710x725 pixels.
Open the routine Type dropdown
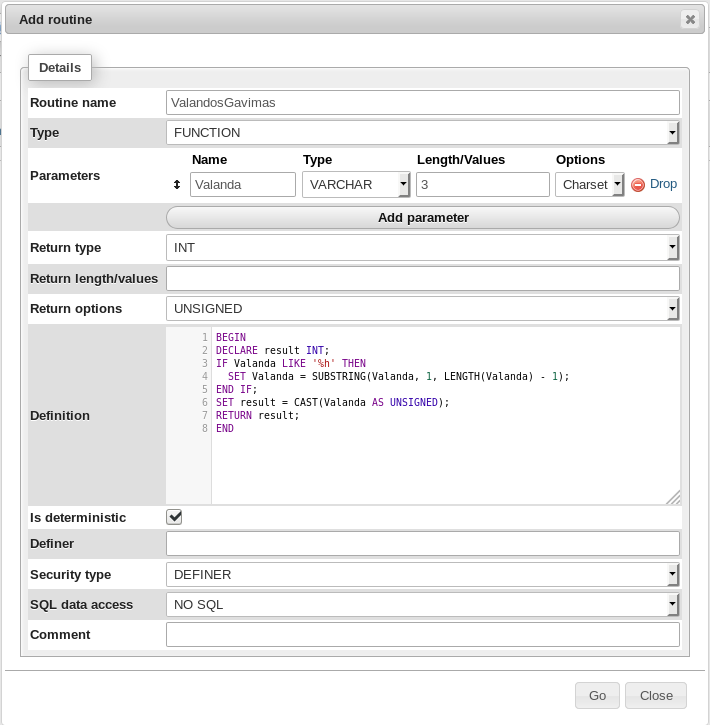coord(422,132)
